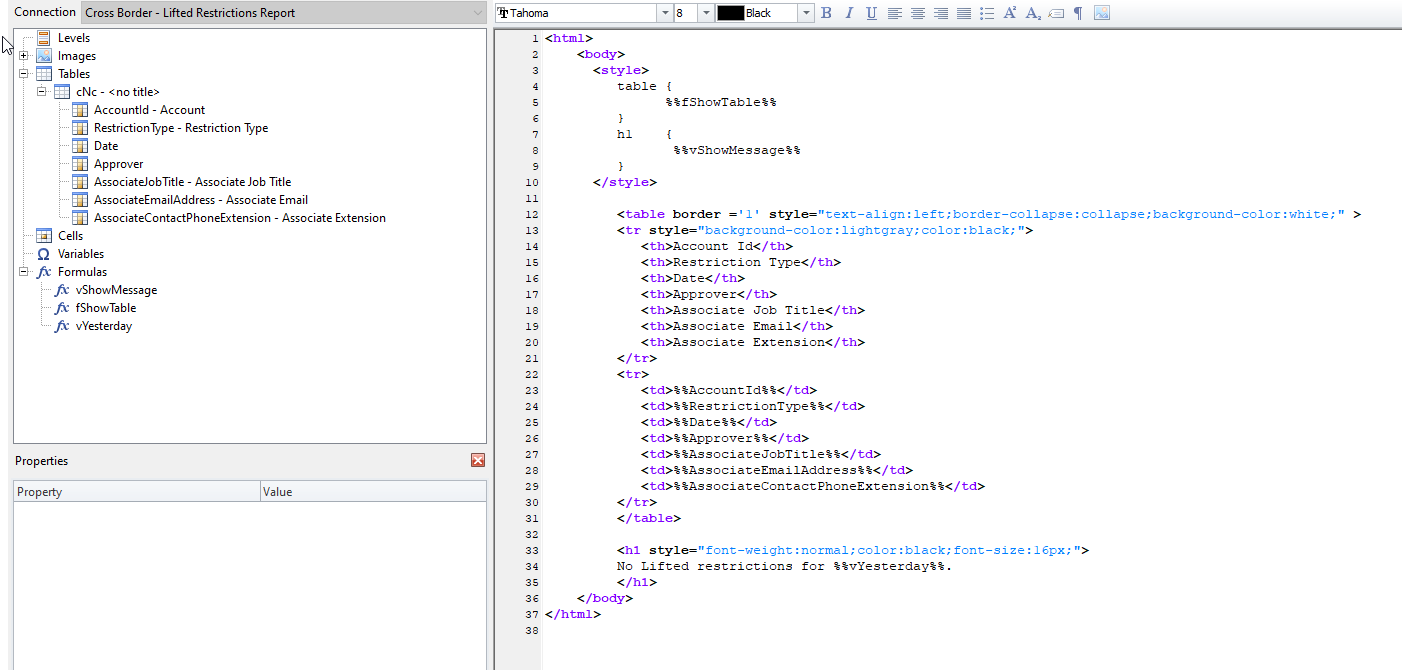Toggle bold formatting in the toolbar
Screen dimensions: 1402x670
tap(826, 13)
